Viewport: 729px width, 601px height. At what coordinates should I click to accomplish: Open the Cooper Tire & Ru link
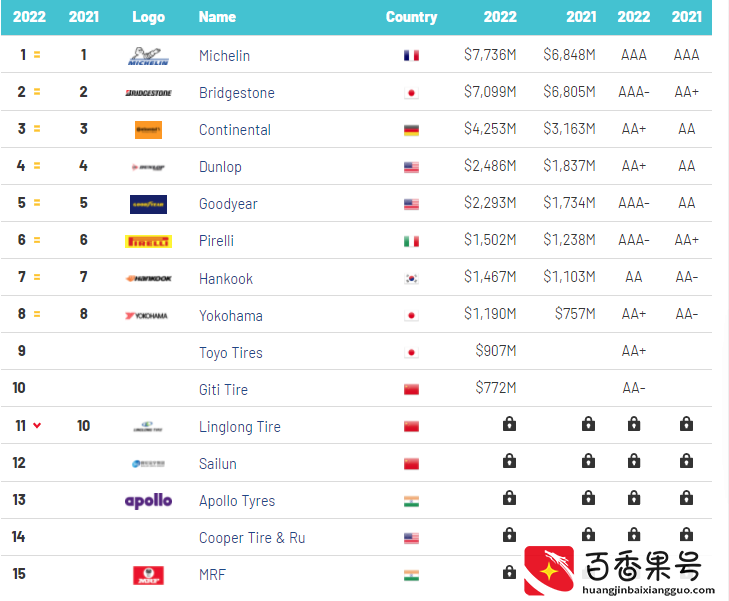coord(252,538)
